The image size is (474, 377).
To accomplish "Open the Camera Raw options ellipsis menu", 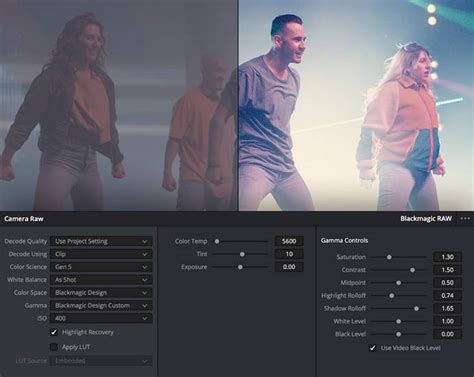I will point(465,219).
